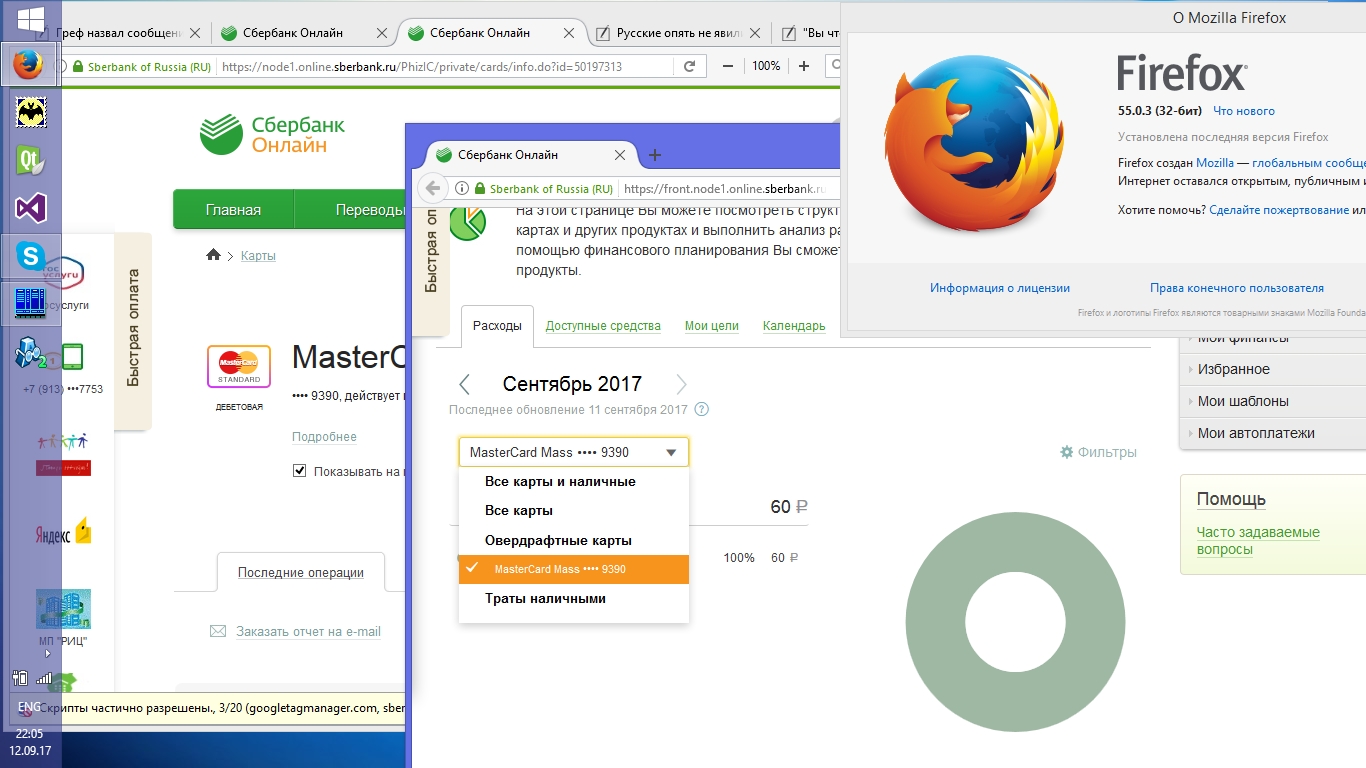The width and height of the screenshot is (1366, 768).
Task: Open the Главная menu item
Action: [x=233, y=209]
